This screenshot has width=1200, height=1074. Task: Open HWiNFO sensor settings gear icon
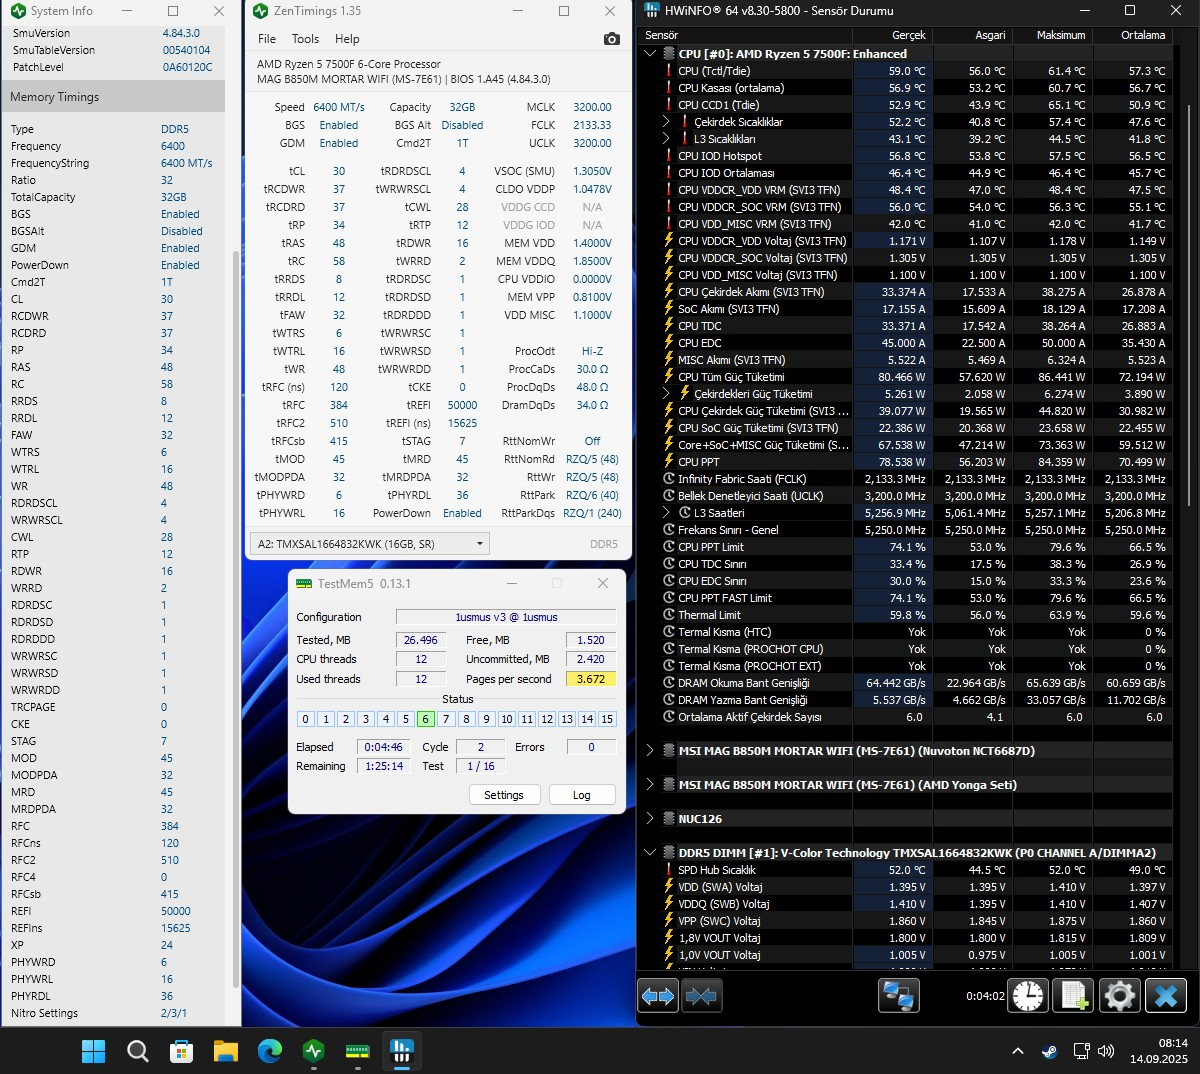coord(1119,996)
